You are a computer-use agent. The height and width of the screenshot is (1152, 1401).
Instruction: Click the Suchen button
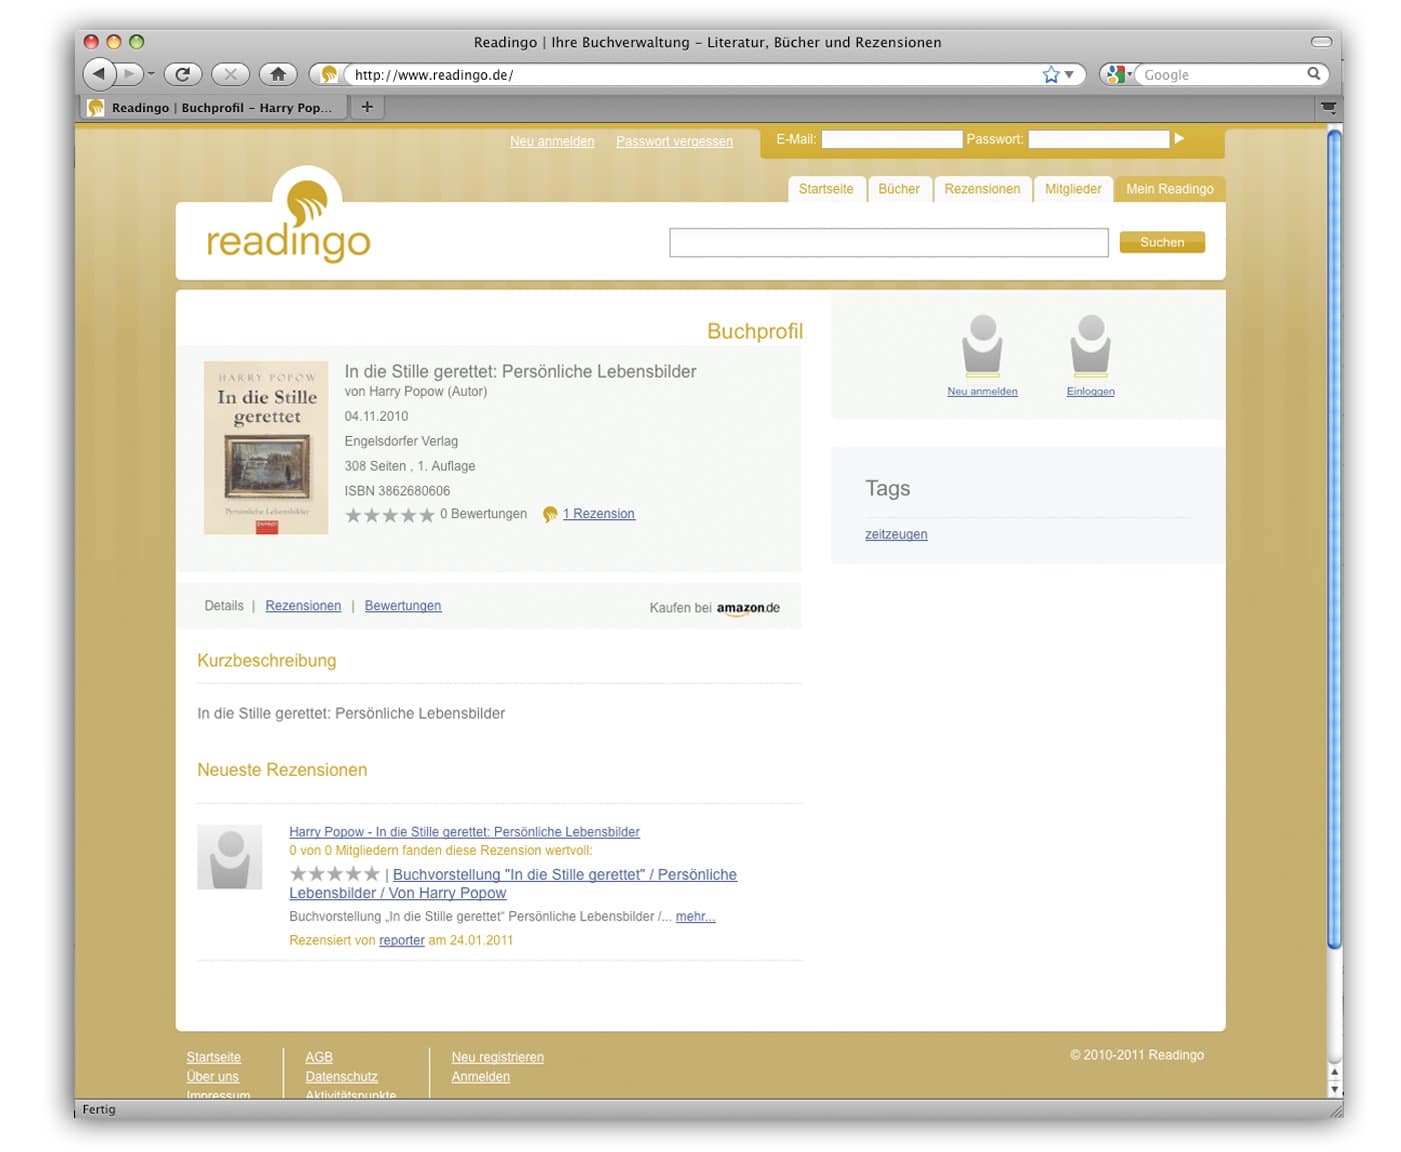[1162, 242]
